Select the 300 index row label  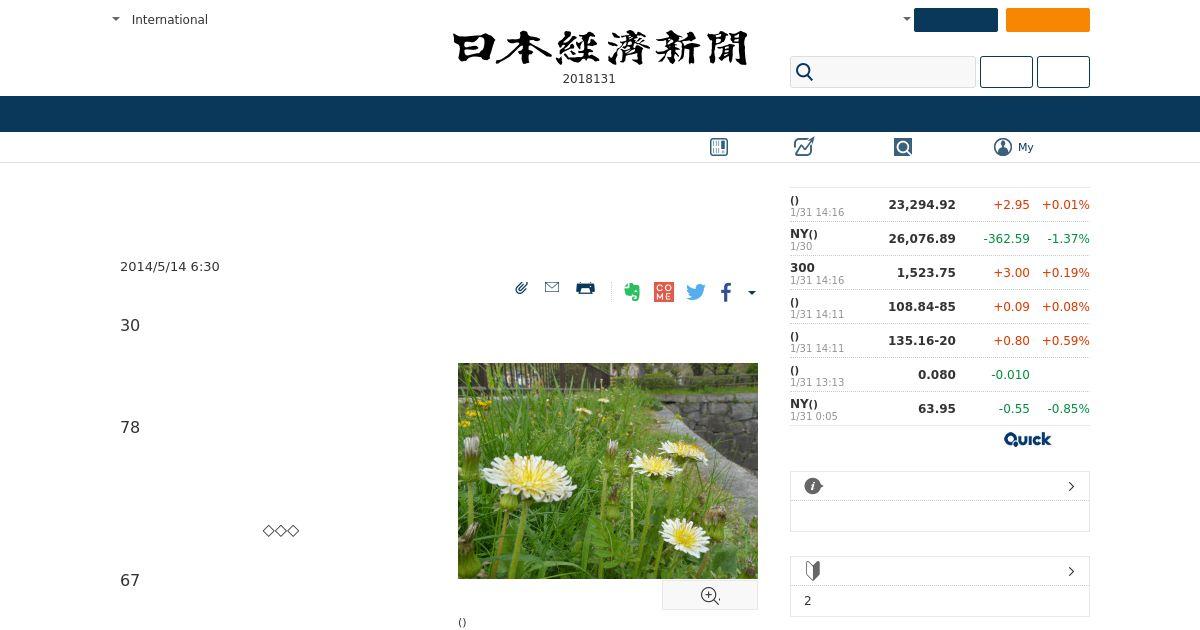802,268
